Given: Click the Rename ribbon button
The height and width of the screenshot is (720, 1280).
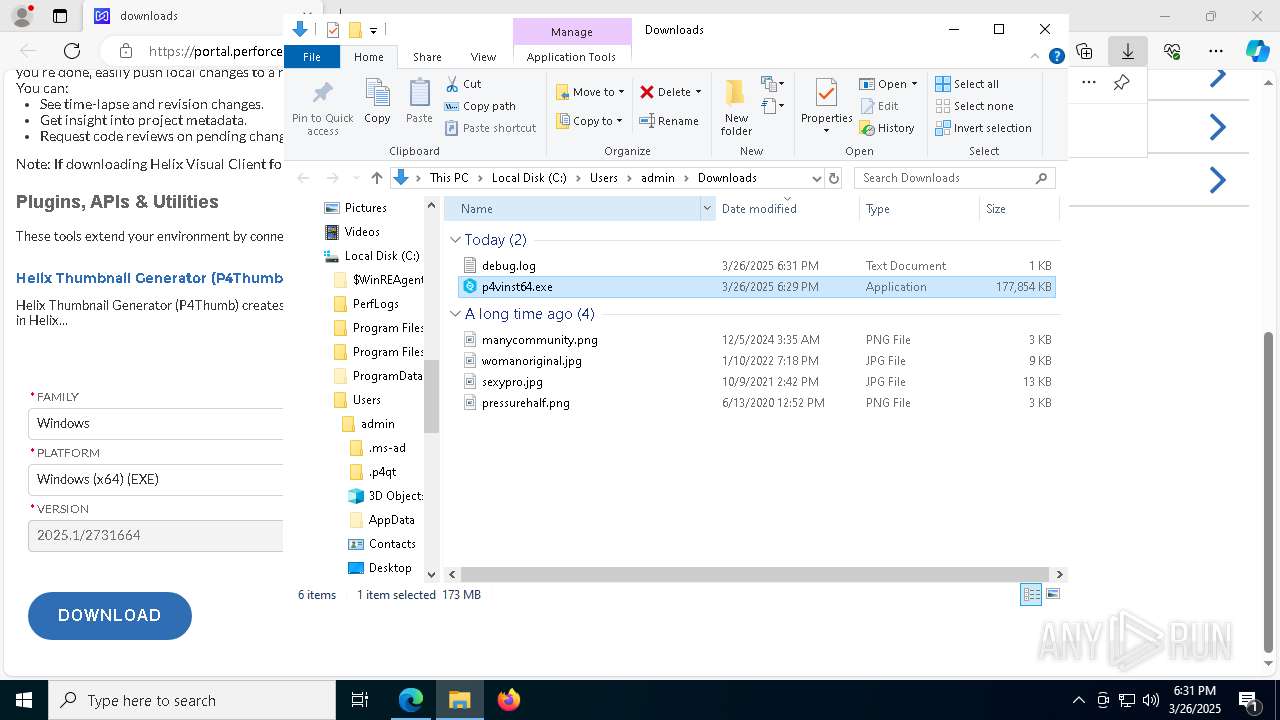Looking at the screenshot, I should click(669, 121).
